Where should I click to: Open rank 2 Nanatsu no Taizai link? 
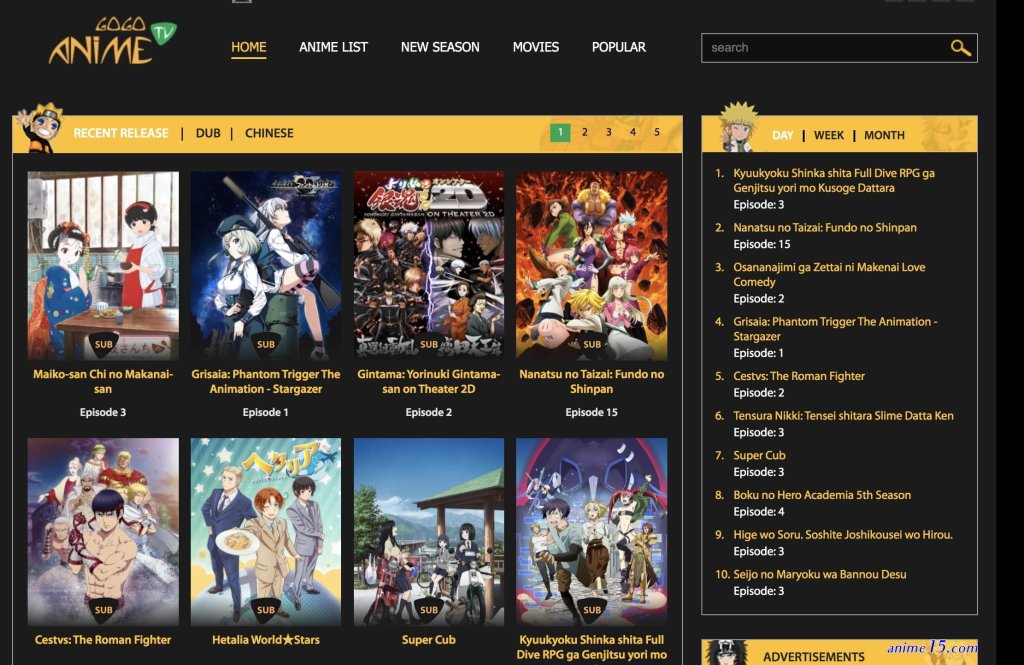(825, 227)
